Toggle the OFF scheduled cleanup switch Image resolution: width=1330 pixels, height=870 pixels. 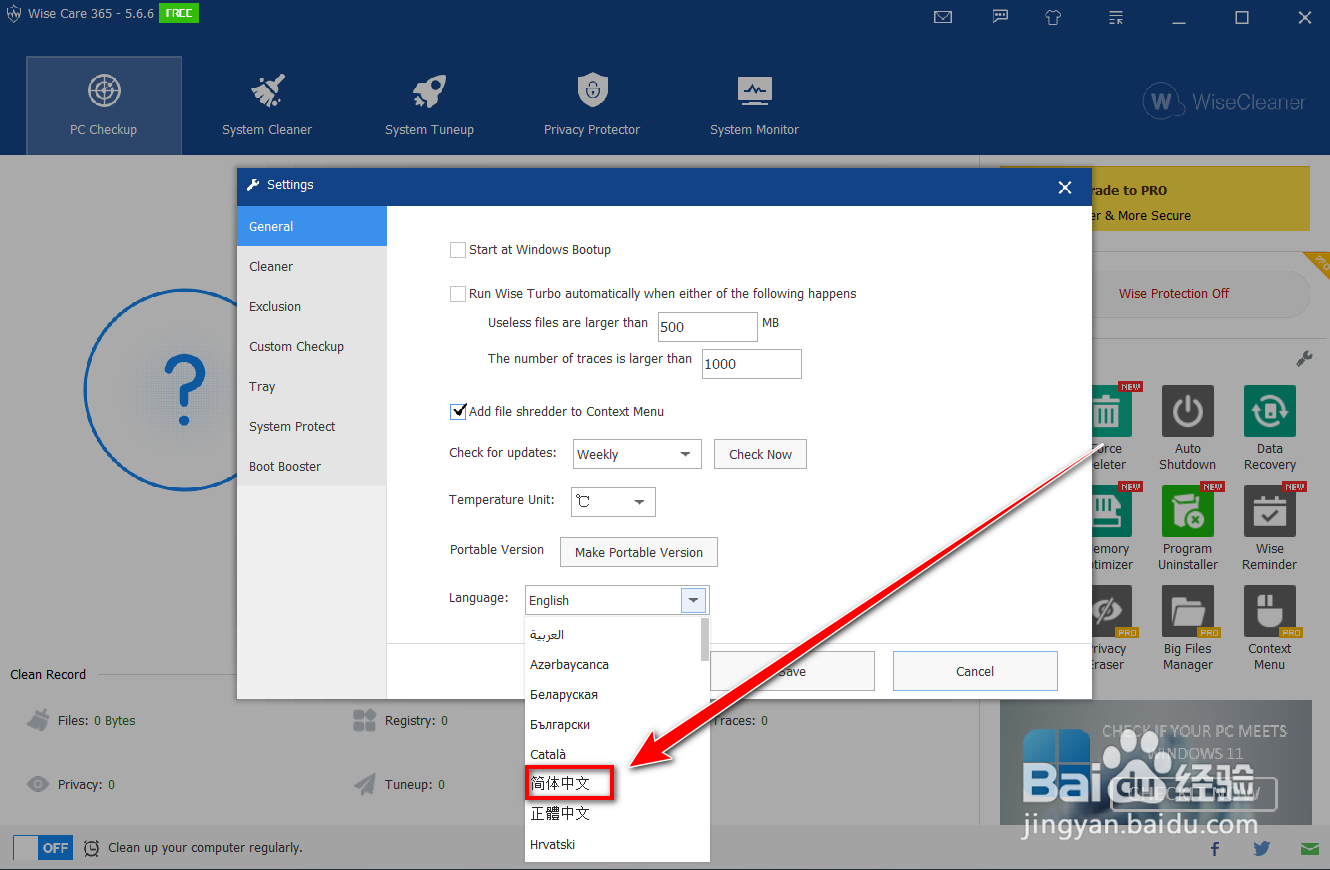point(42,847)
